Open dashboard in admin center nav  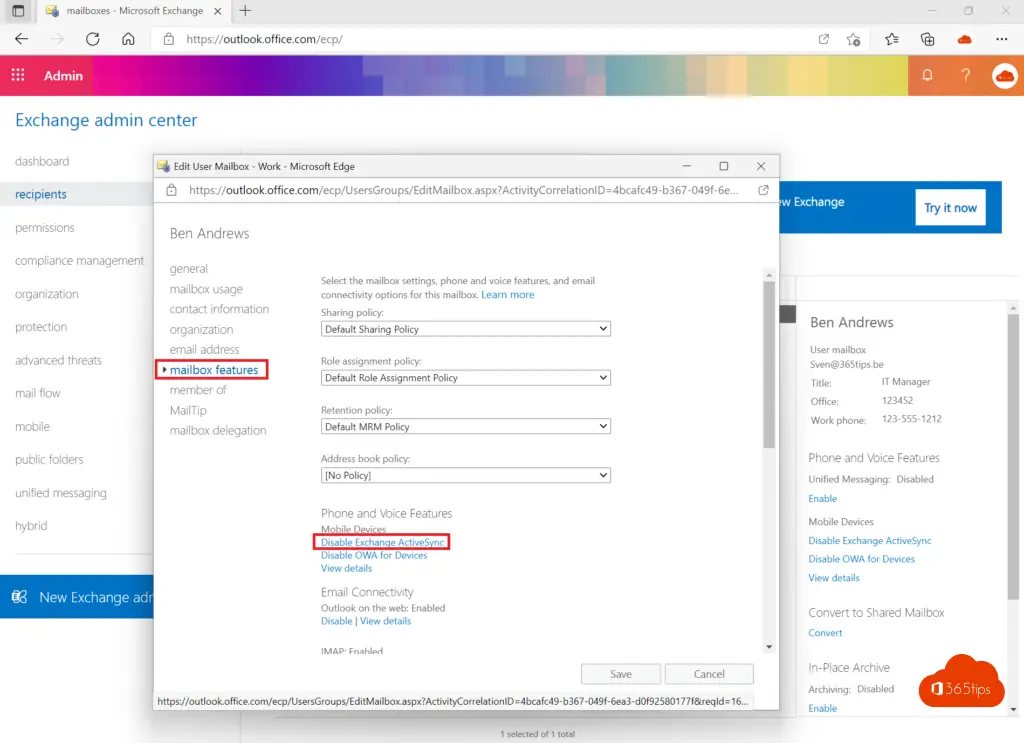pyautogui.click(x=42, y=161)
